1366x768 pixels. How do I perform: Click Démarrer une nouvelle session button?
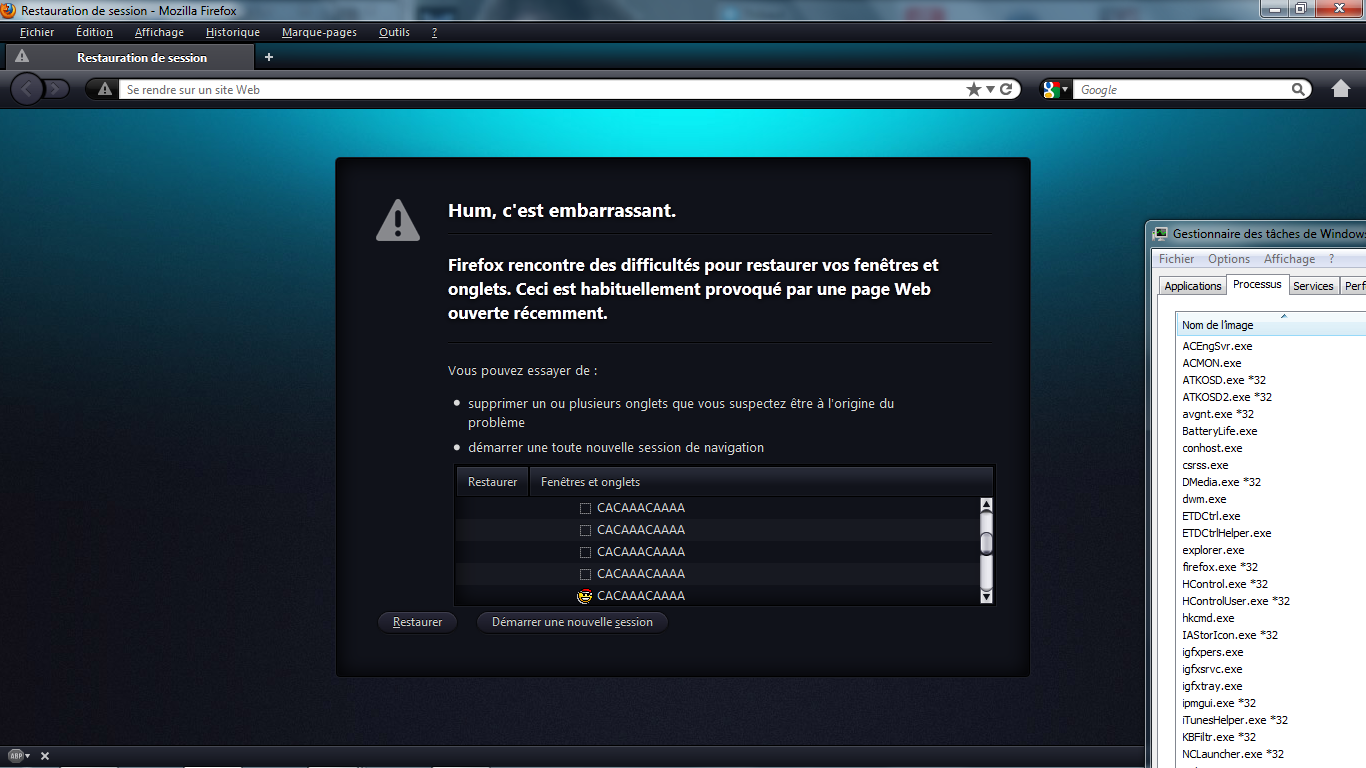click(572, 622)
